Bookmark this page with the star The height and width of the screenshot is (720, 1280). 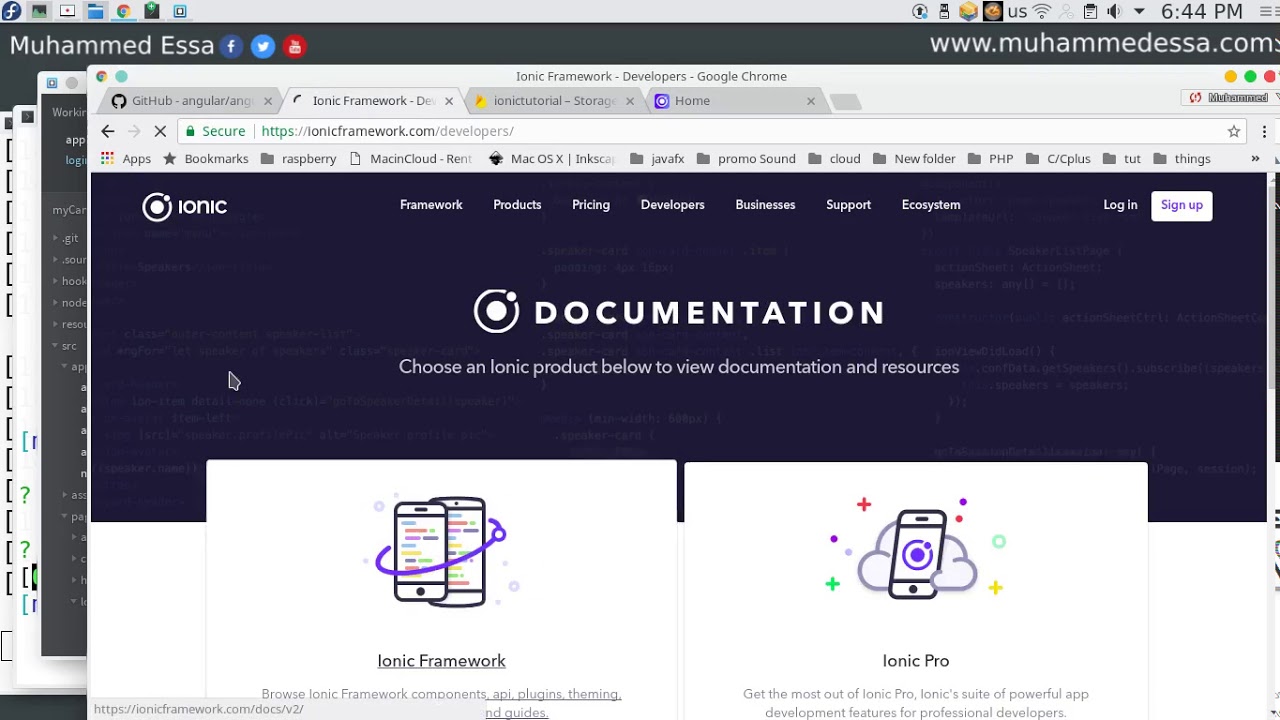click(1234, 131)
